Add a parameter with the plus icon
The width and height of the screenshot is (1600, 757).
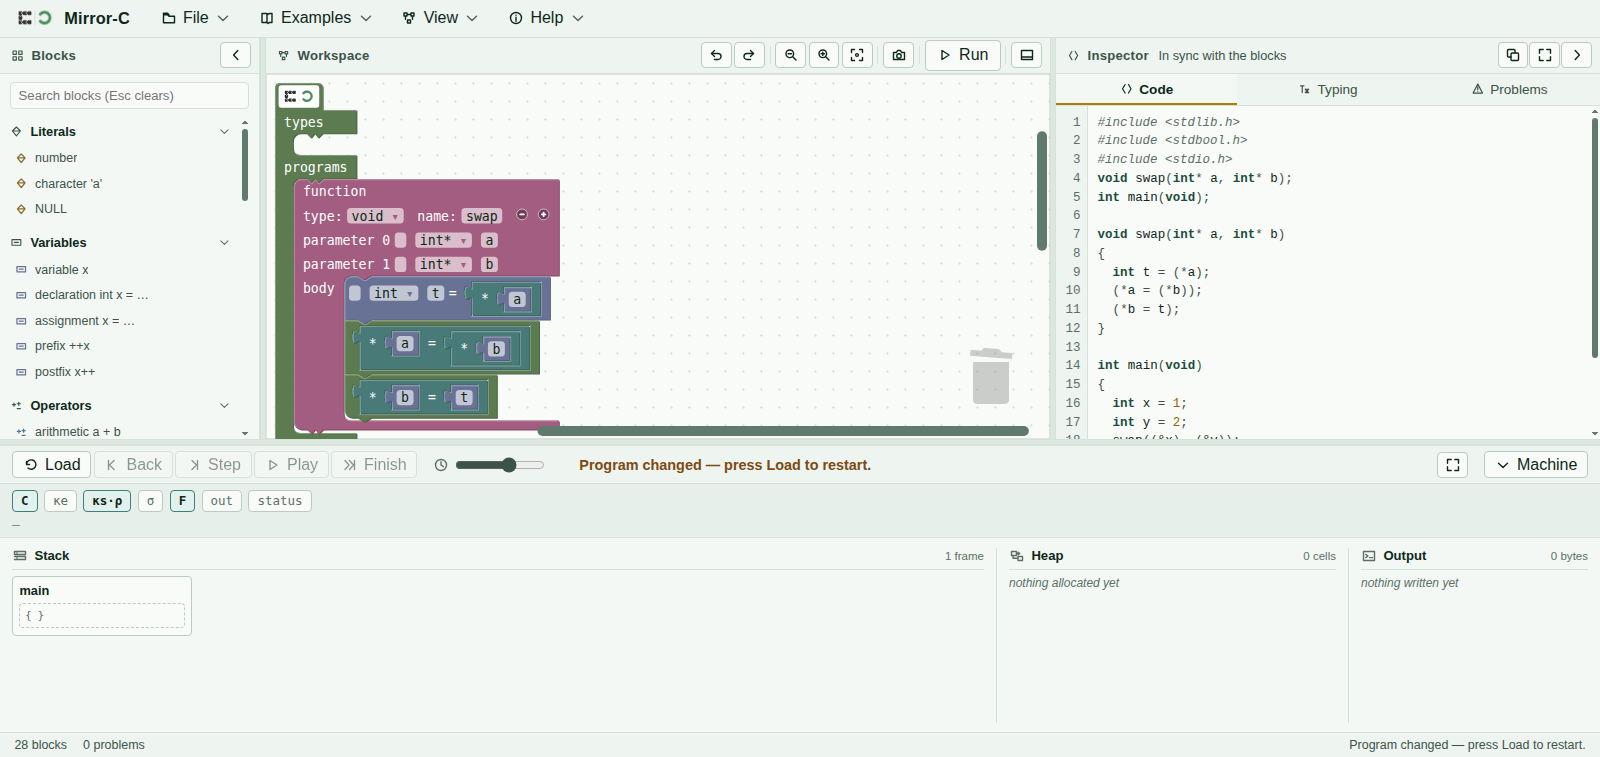click(x=544, y=215)
